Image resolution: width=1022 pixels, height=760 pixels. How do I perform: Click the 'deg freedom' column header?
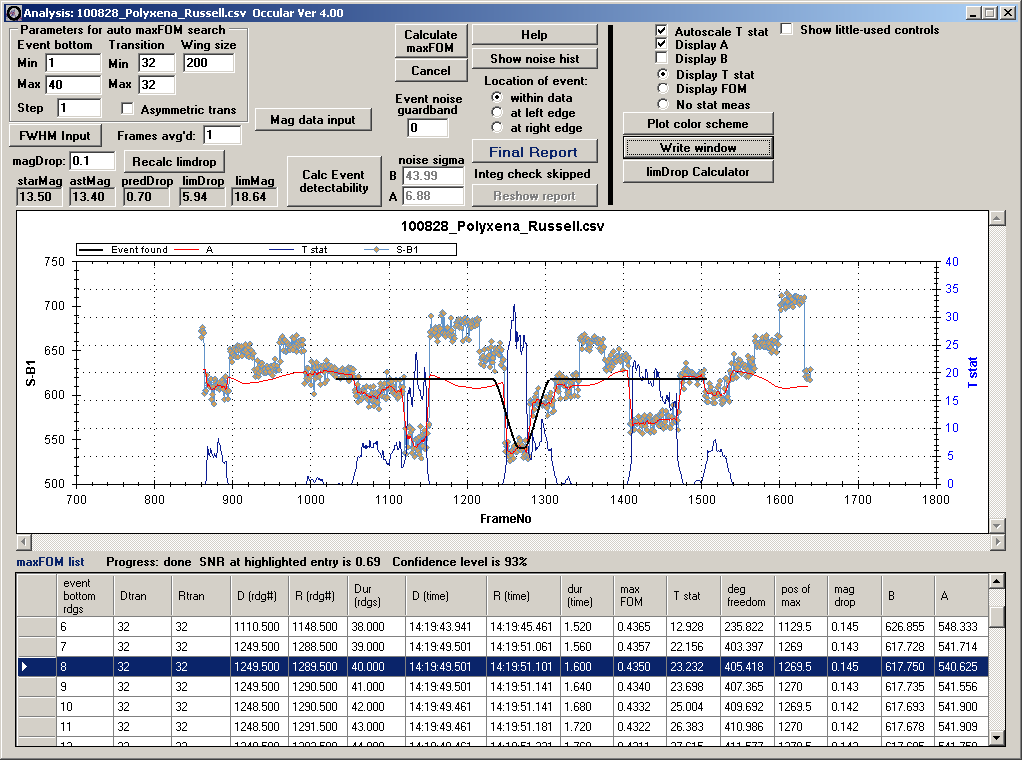pyautogui.click(x=746, y=596)
